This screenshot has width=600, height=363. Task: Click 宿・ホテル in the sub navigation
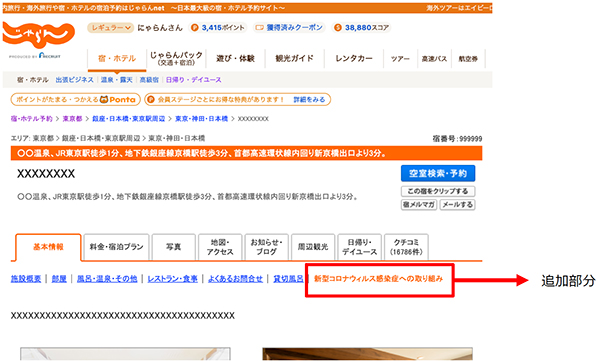[33, 80]
